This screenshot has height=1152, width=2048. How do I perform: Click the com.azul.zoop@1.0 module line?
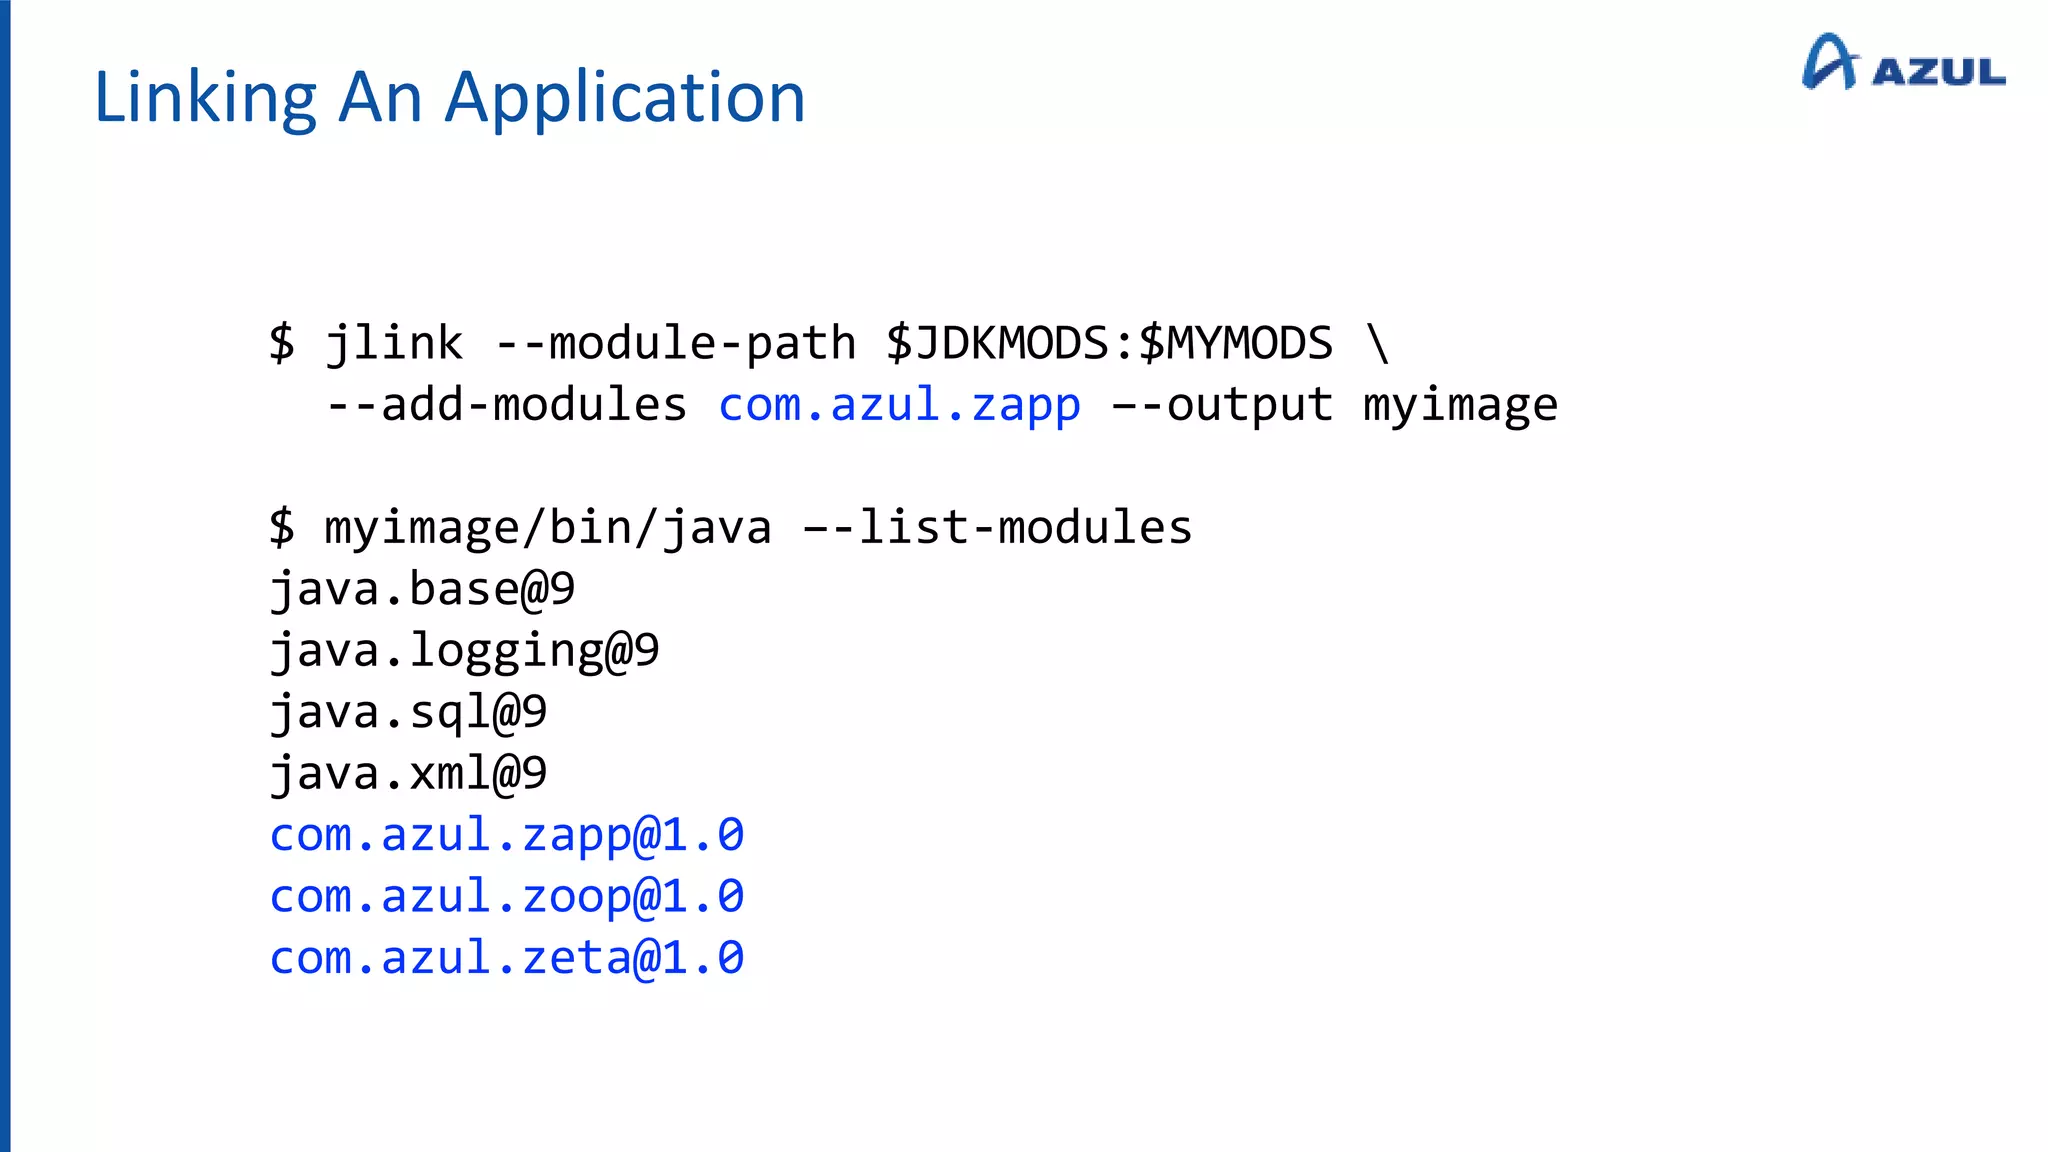point(506,897)
